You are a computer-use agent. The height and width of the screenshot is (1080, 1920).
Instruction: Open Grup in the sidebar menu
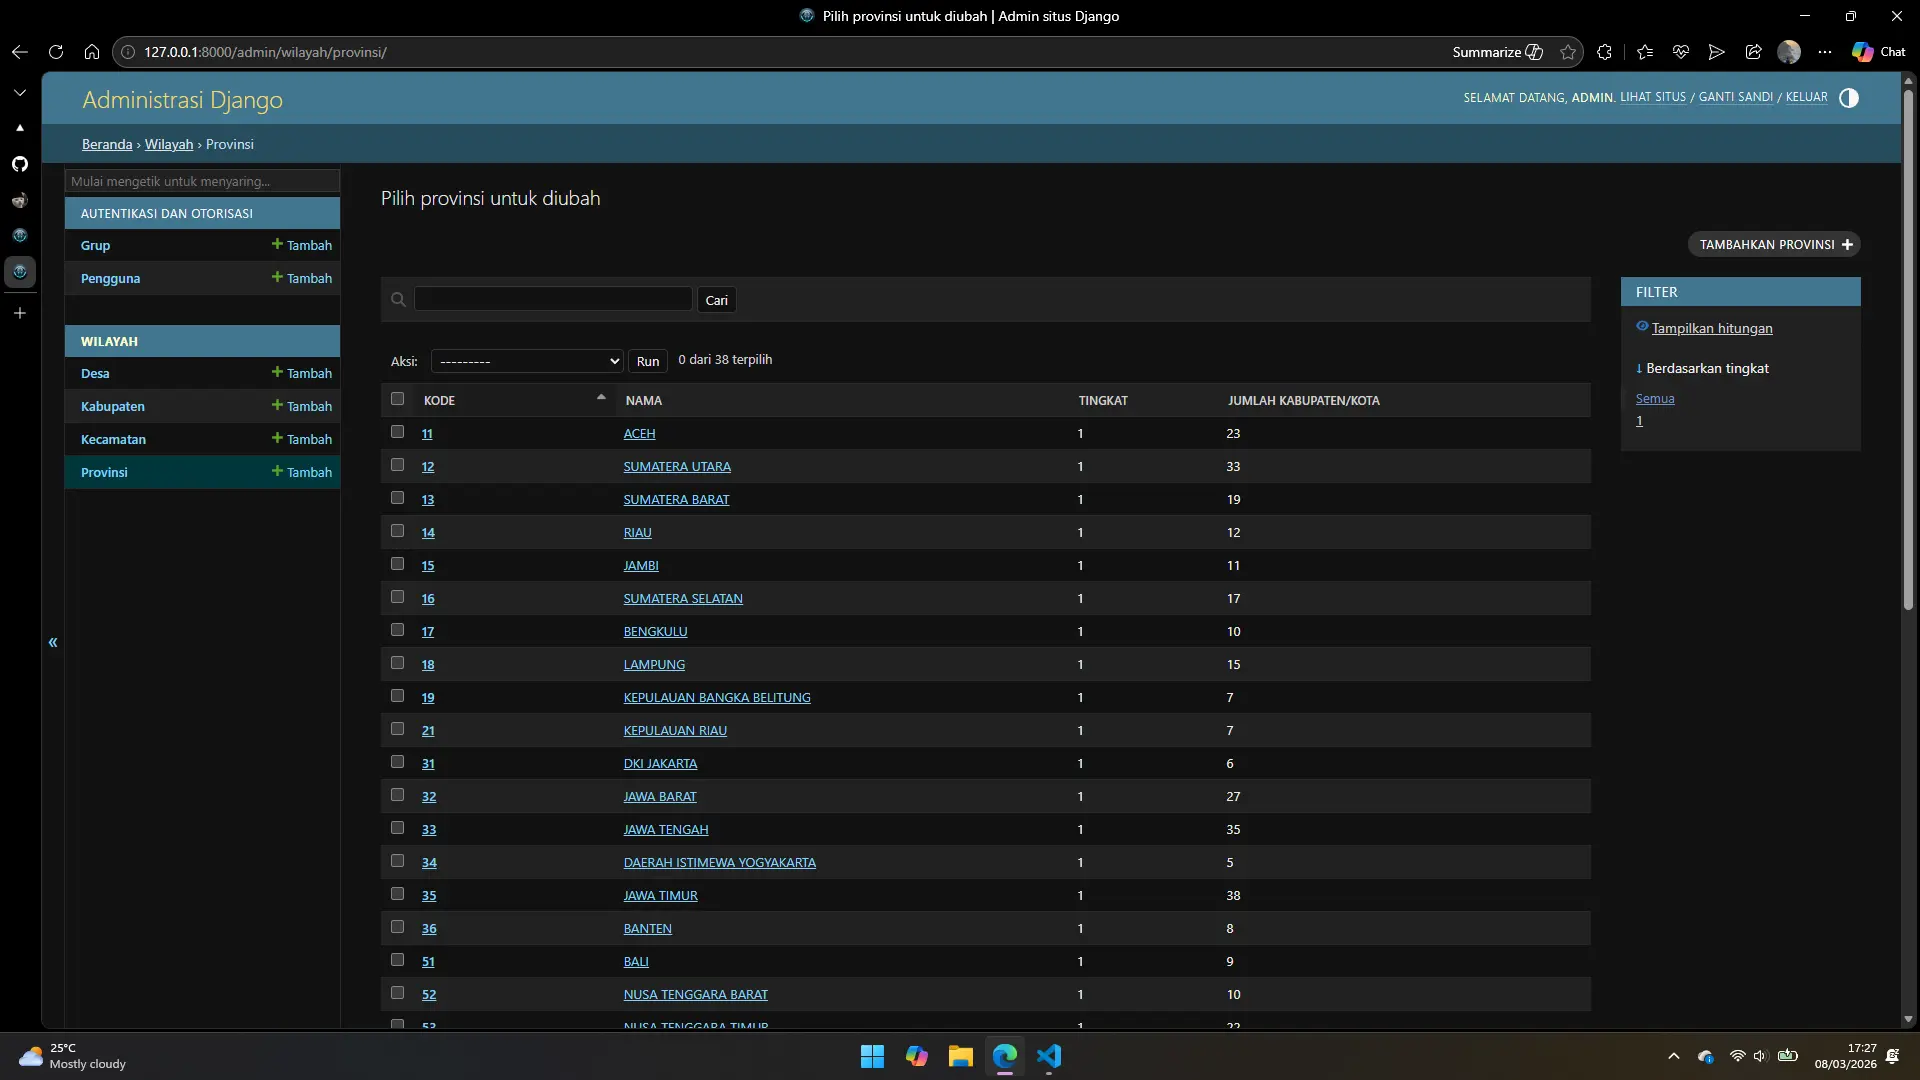(95, 245)
